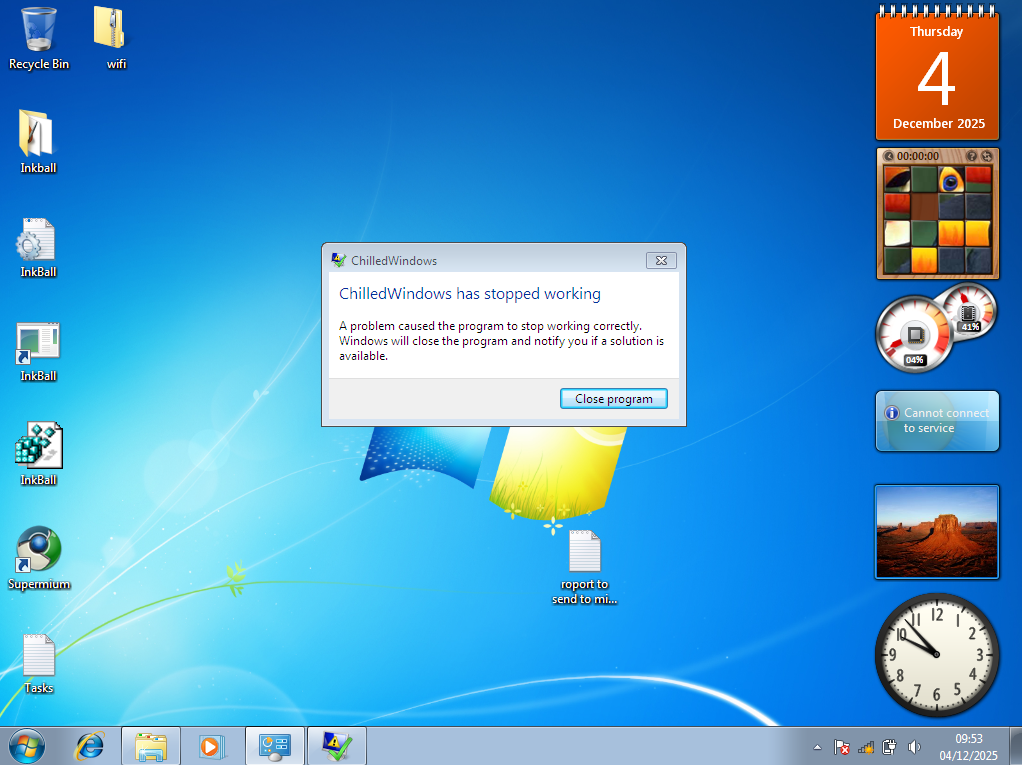1022x765 pixels.
Task: Click the ChilledWindows dialog title bar icon
Action: pyautogui.click(x=338, y=260)
